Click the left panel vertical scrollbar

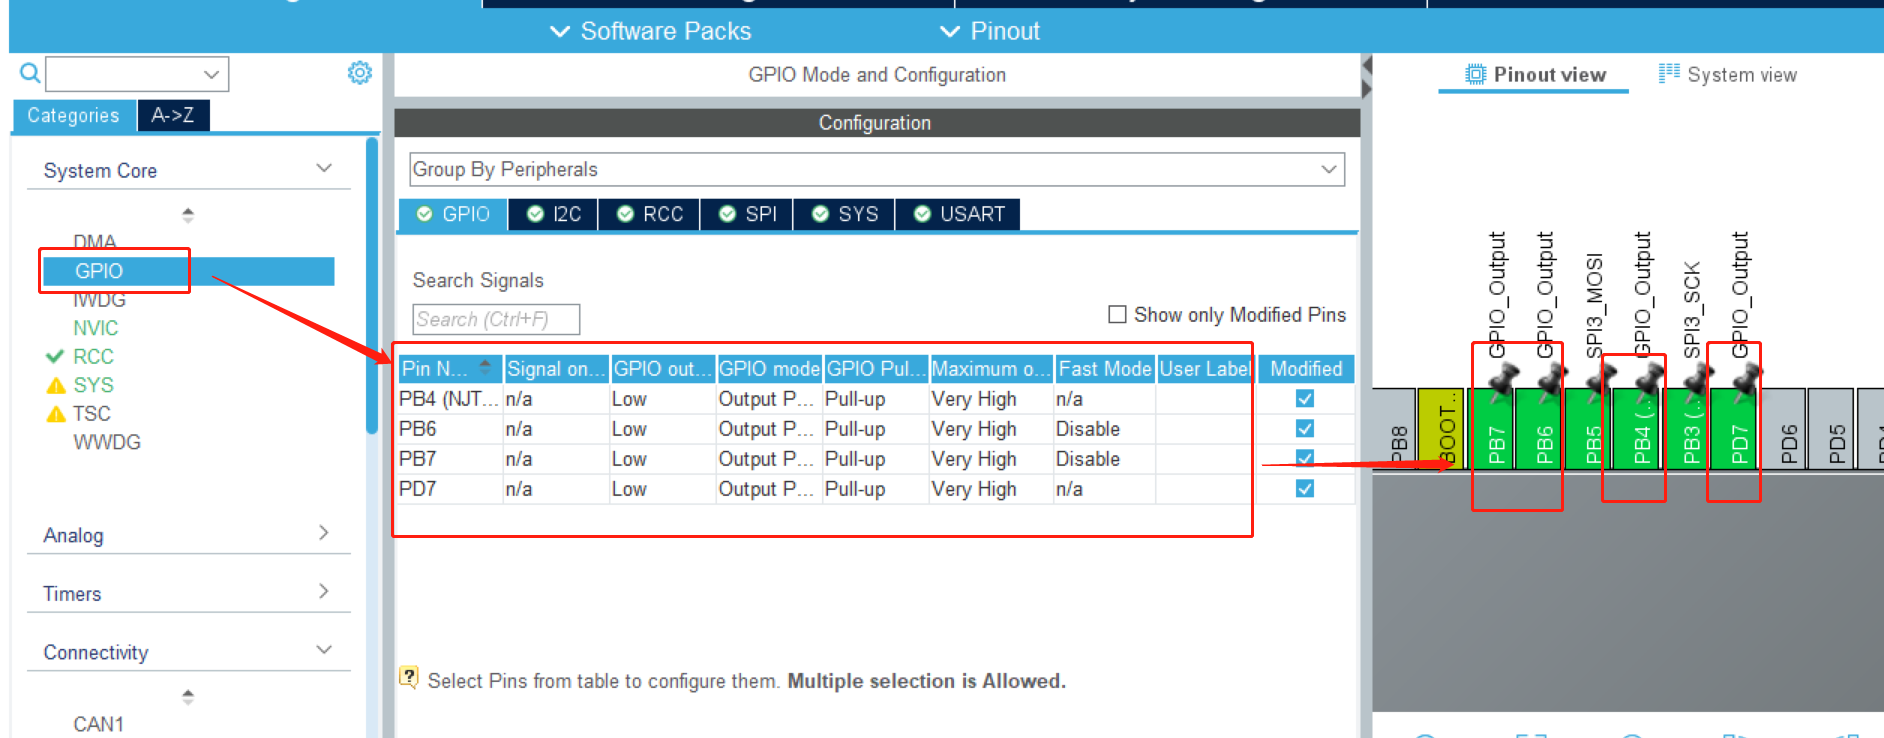point(372,290)
